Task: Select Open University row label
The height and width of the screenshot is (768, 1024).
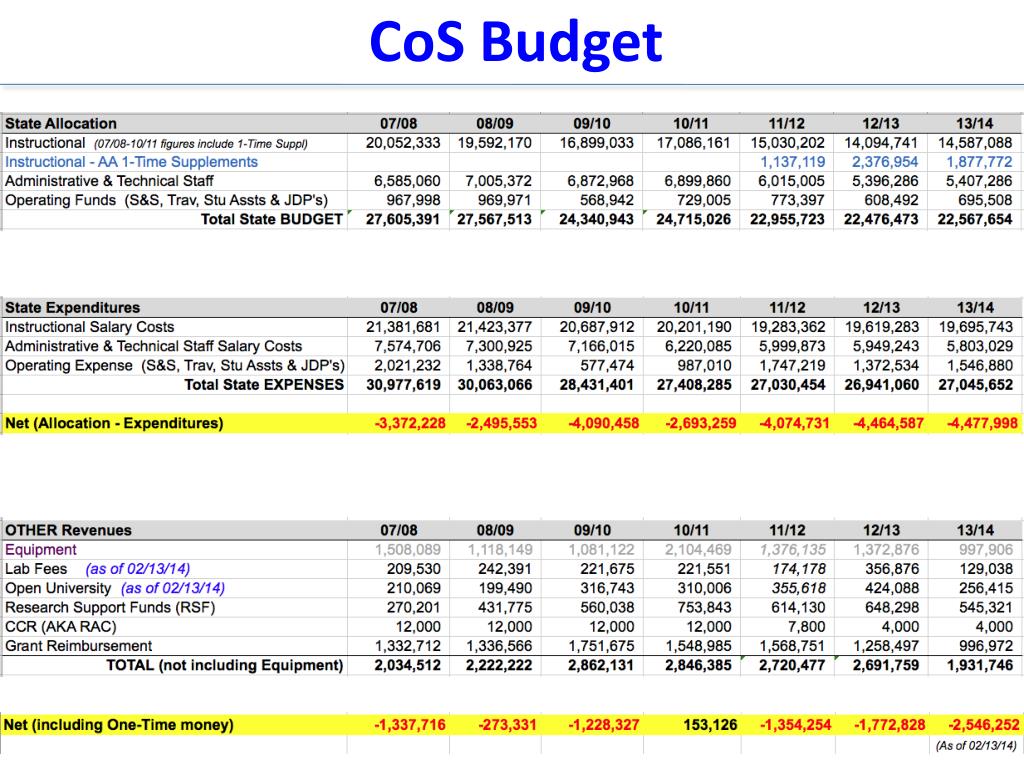Action: coord(115,588)
